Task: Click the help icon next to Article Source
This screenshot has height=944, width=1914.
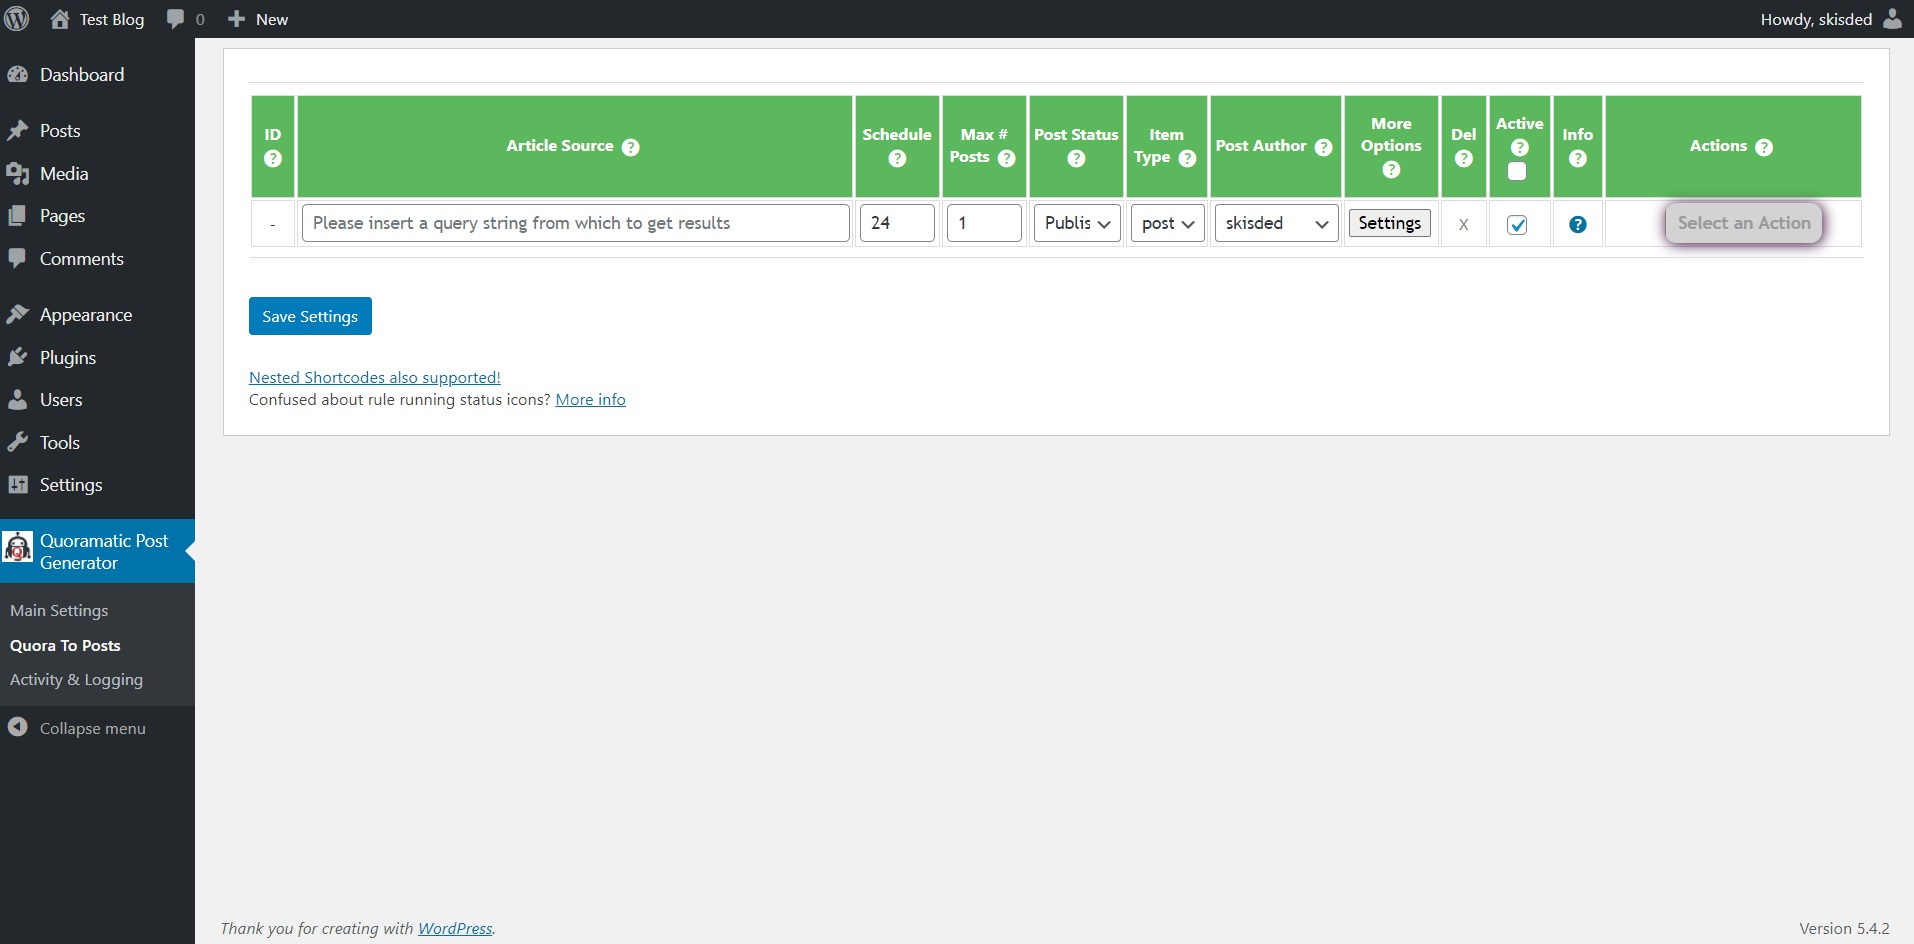Action: pyautogui.click(x=630, y=147)
